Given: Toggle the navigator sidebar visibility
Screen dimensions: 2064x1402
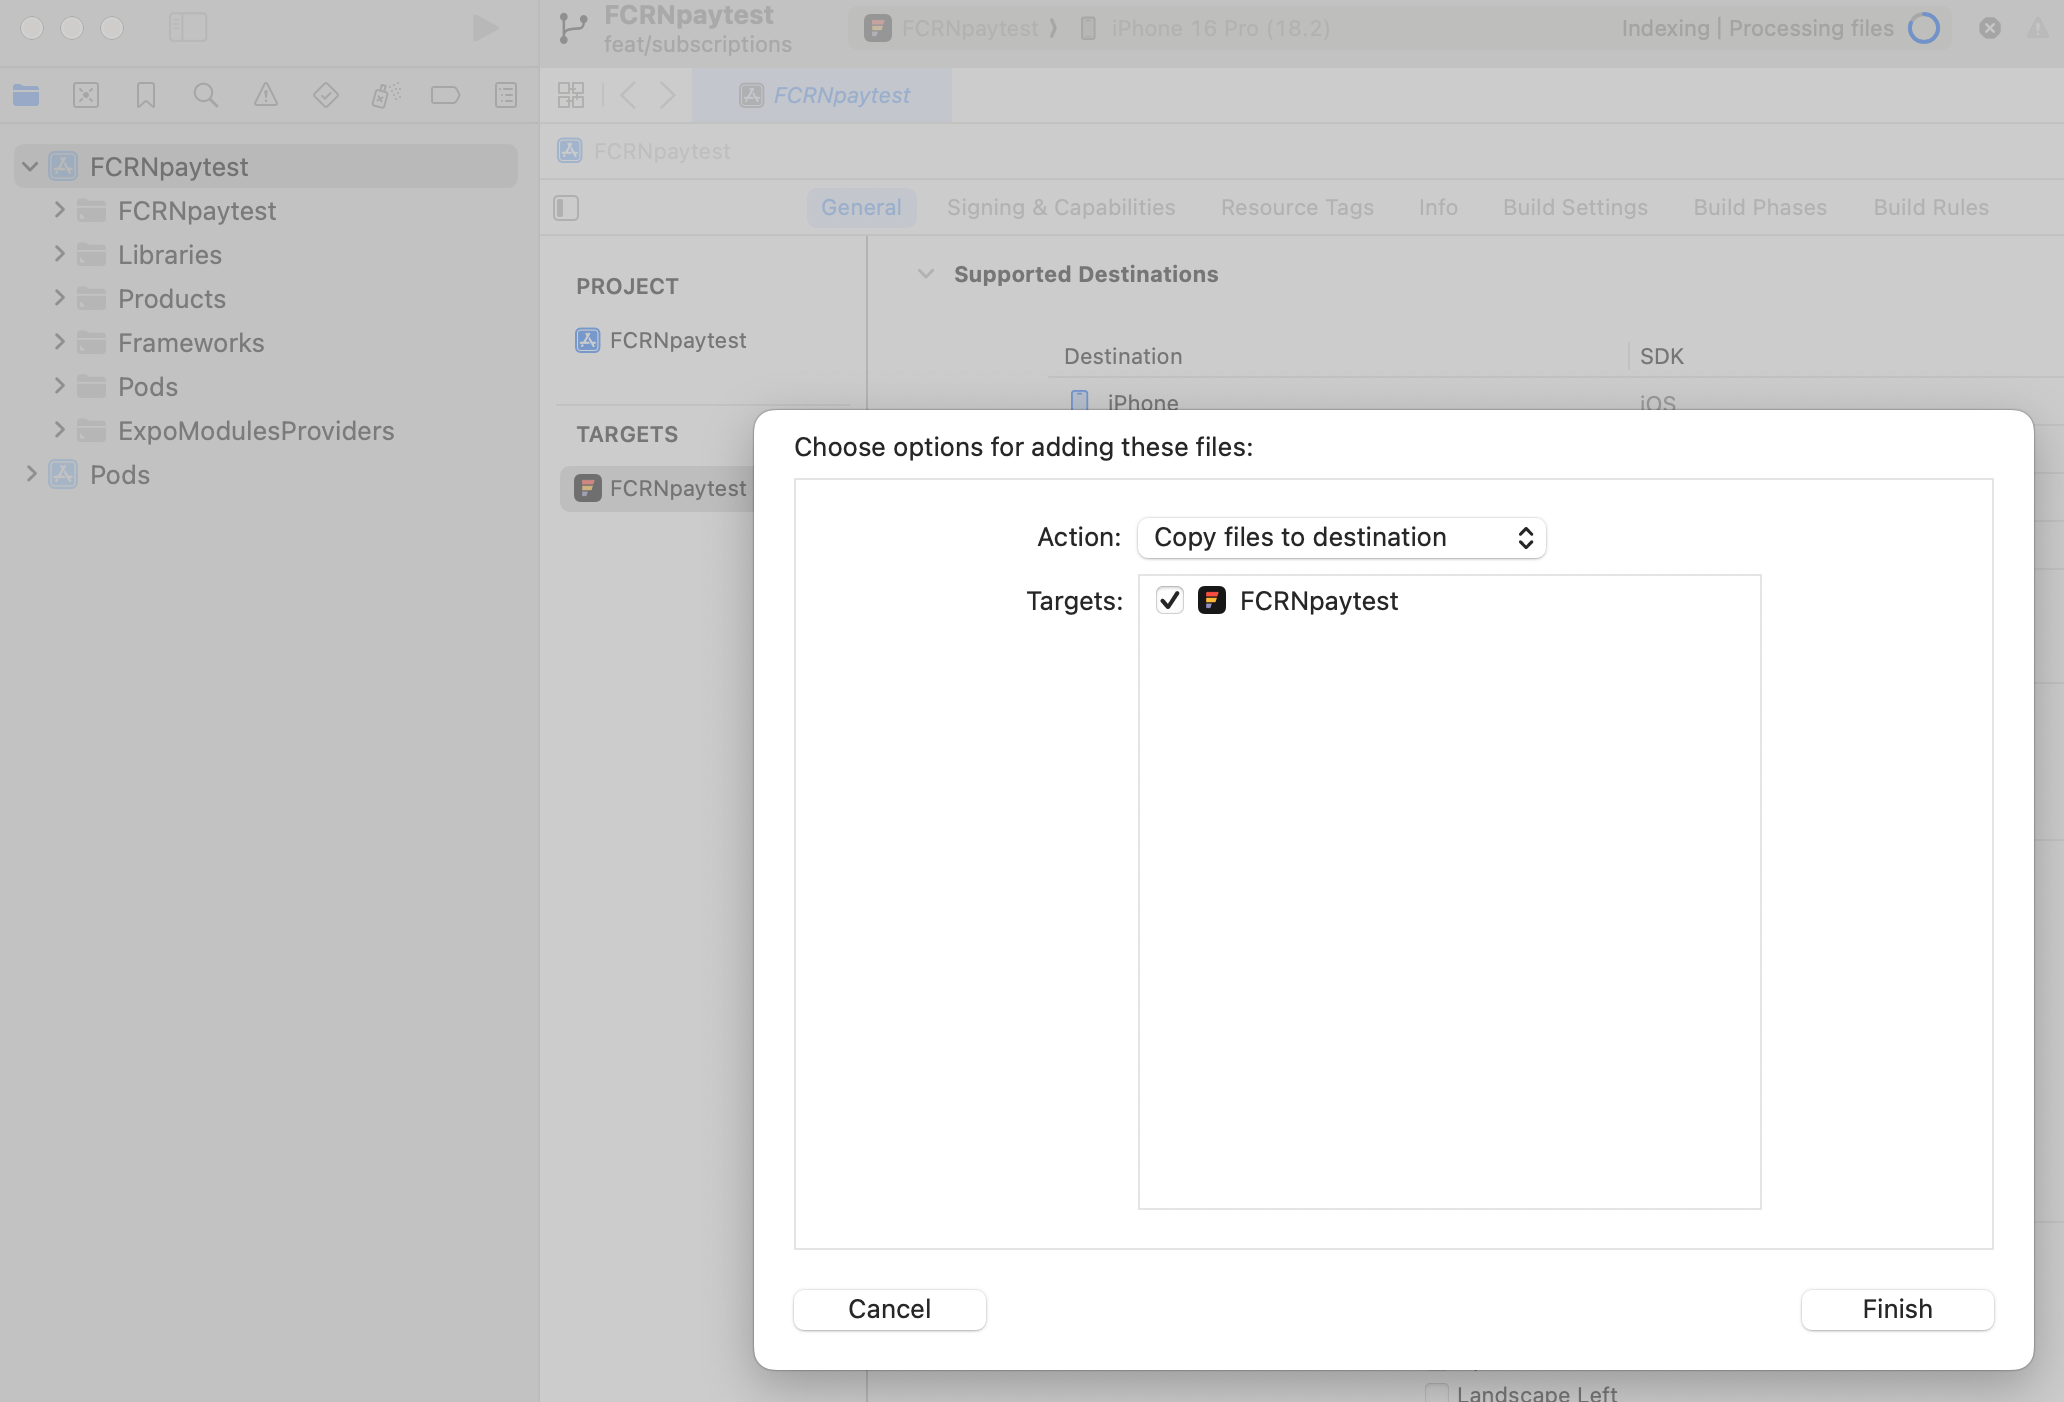Looking at the screenshot, I should coord(188,28).
